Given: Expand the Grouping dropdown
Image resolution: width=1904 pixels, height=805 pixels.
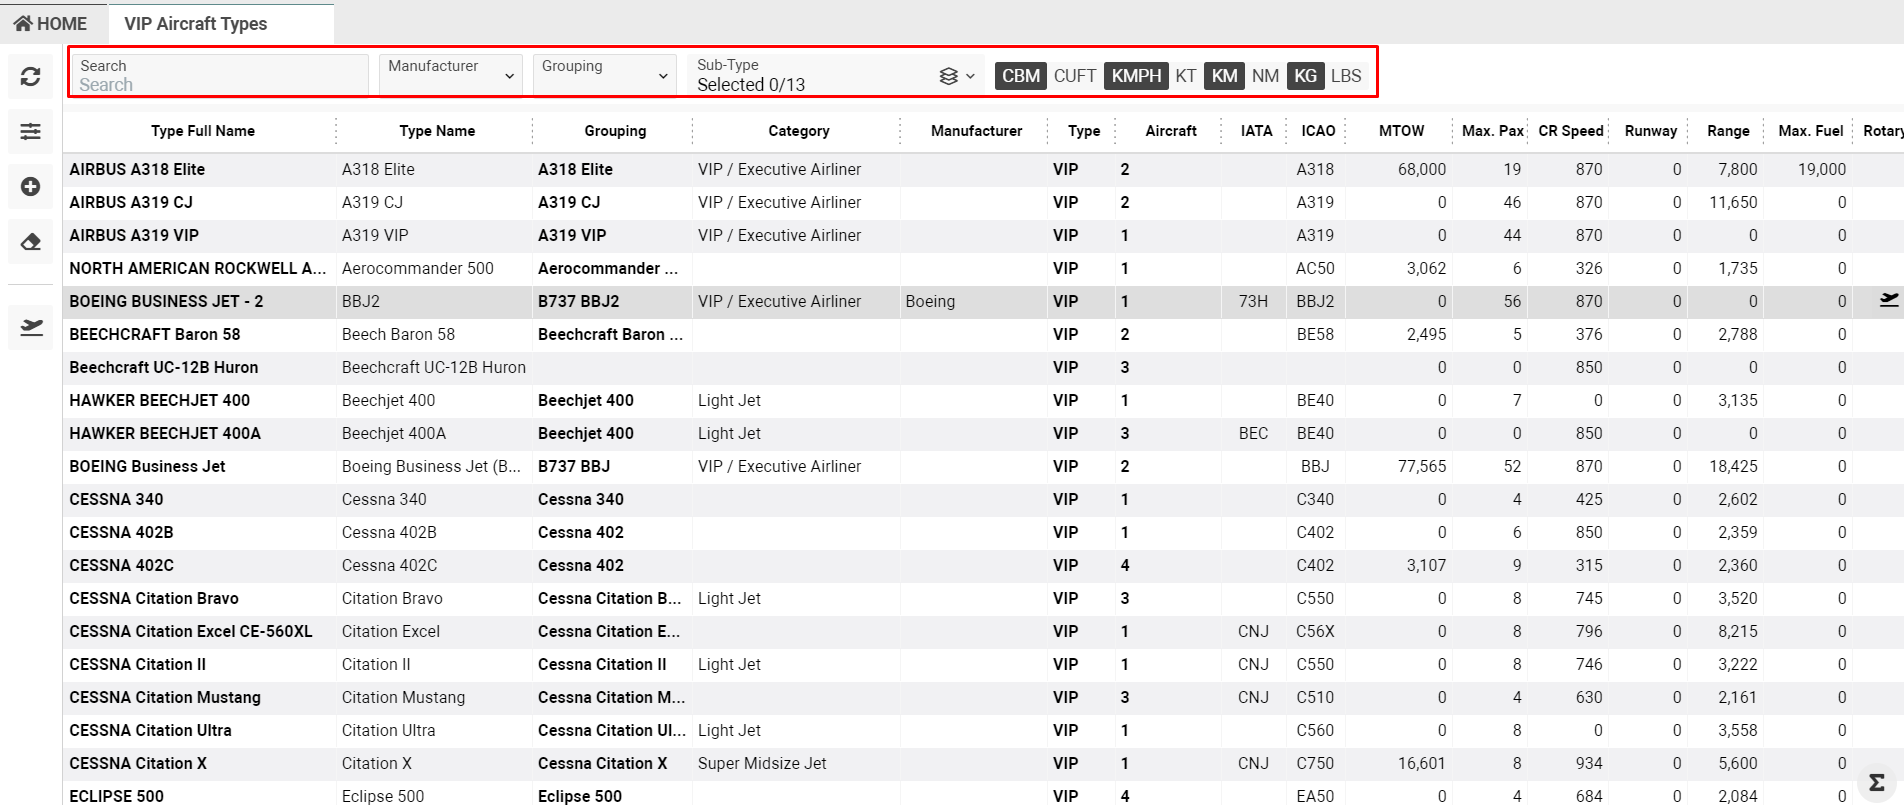Looking at the screenshot, I should coord(605,75).
